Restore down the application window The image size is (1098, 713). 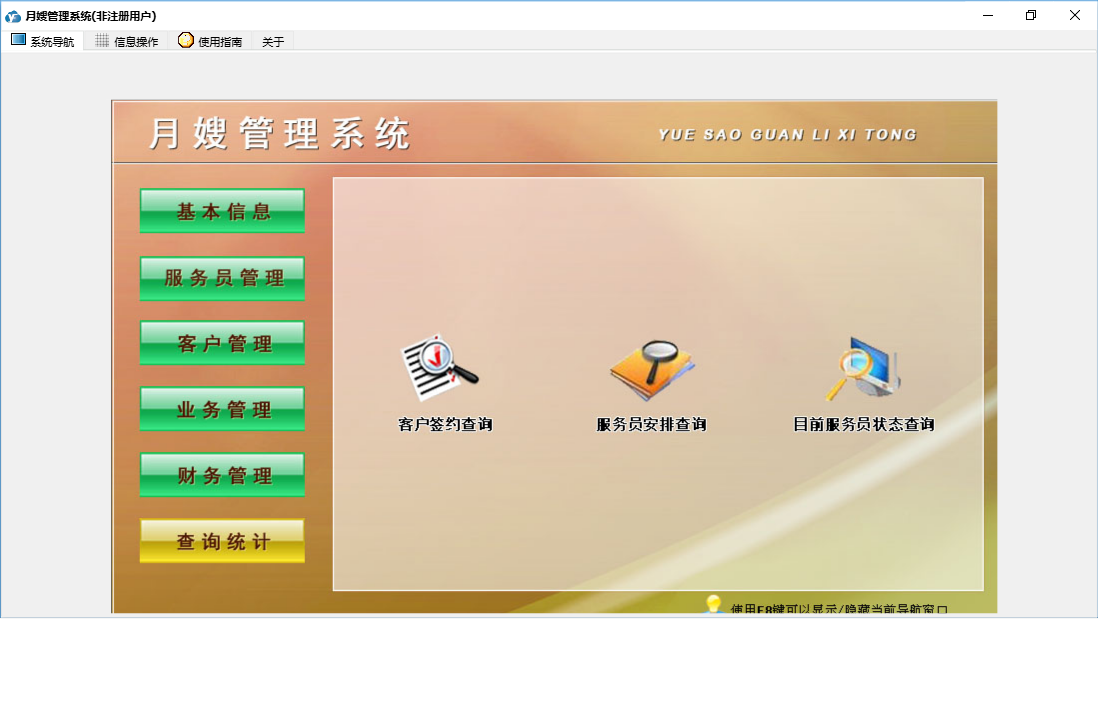click(1031, 15)
